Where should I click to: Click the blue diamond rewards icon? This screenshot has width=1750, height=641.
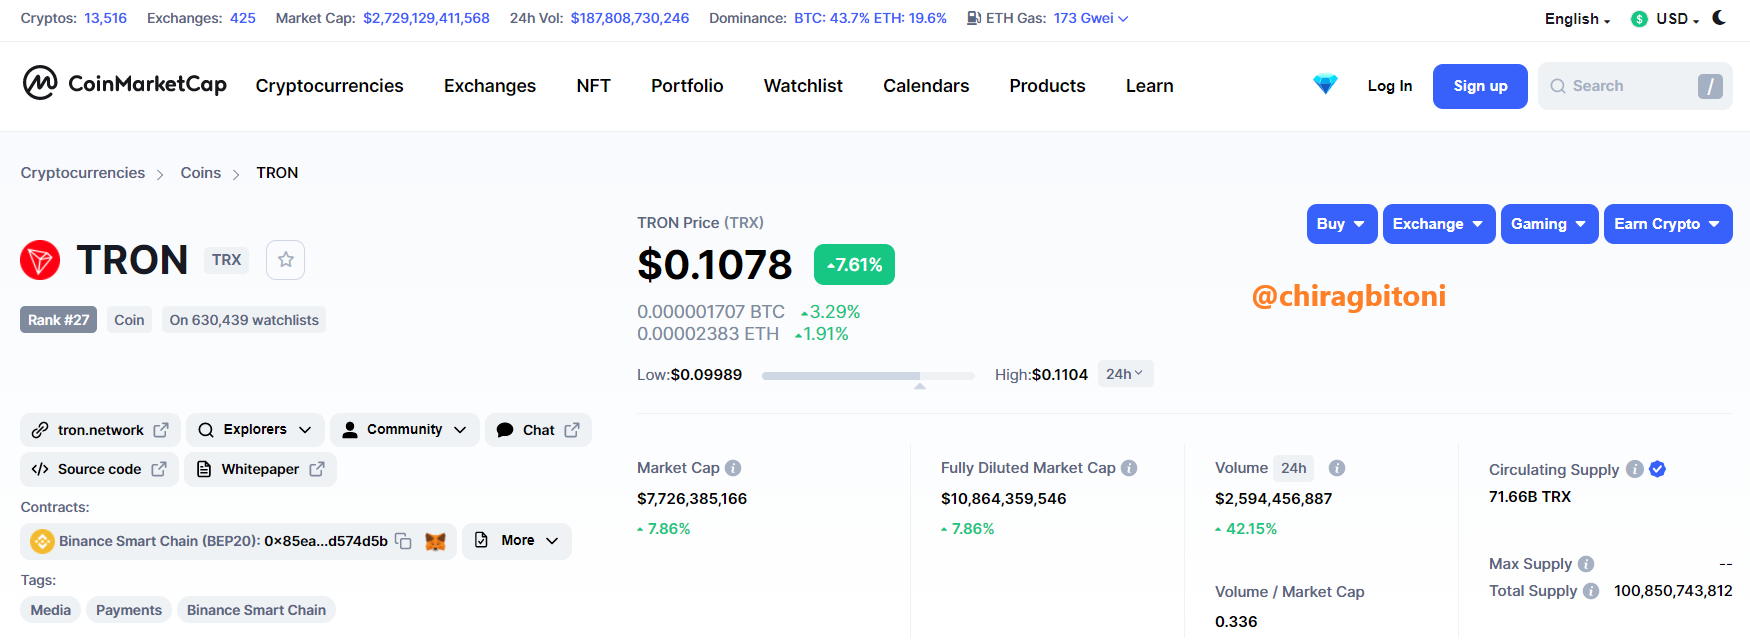(x=1325, y=85)
